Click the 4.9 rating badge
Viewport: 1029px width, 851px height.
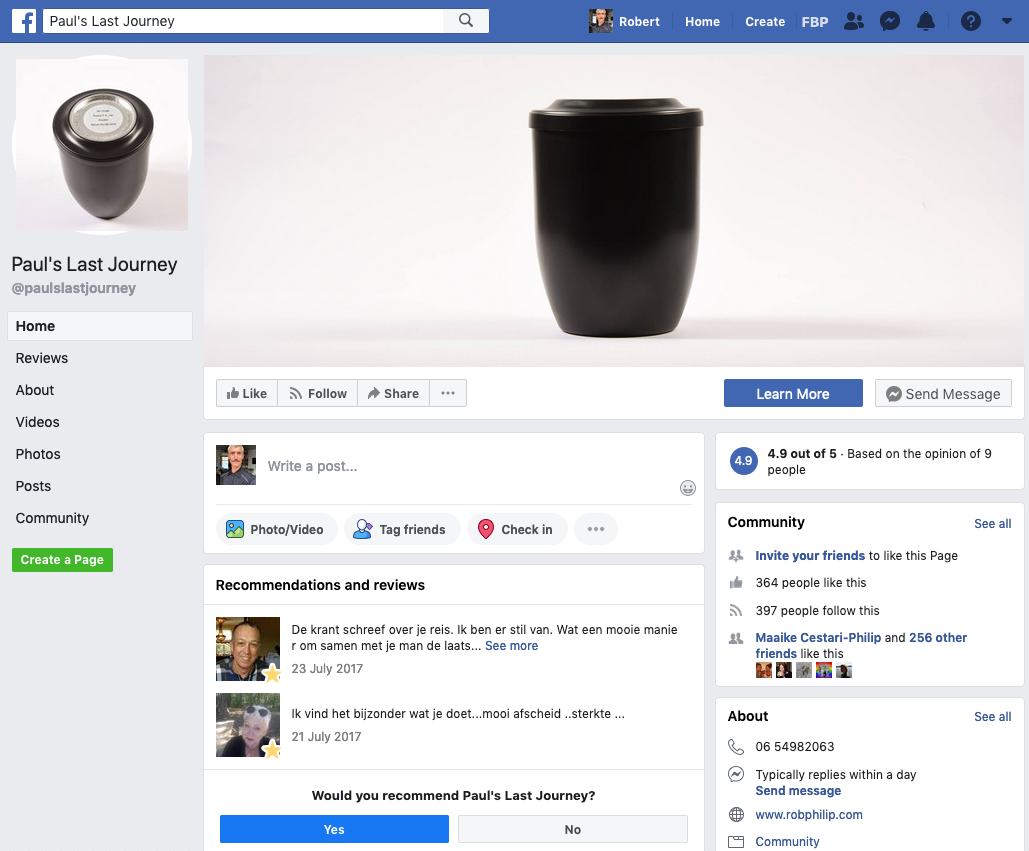pyautogui.click(x=744, y=461)
